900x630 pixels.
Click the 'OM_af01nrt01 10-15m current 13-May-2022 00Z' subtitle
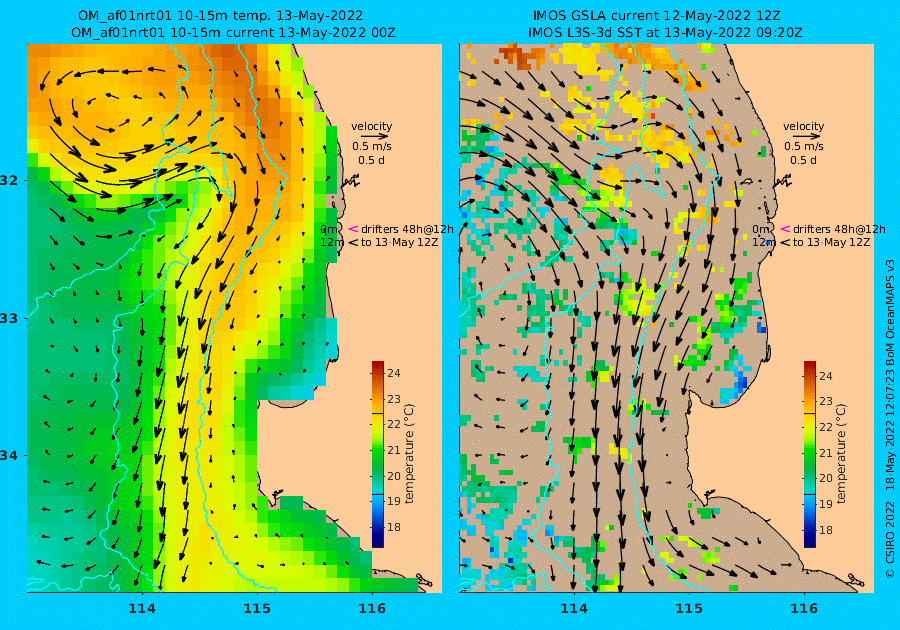click(x=233, y=33)
